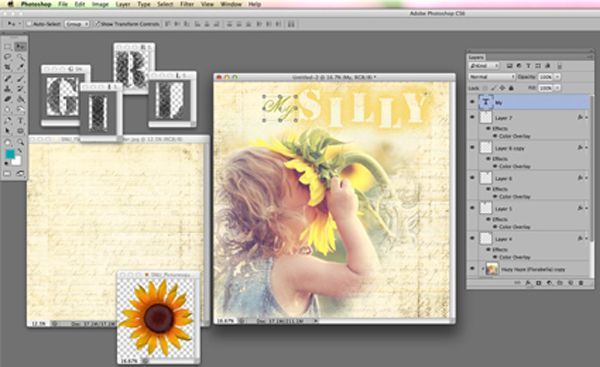Open the File menu
Viewport: 600px width, 367px height.
[x=63, y=4]
